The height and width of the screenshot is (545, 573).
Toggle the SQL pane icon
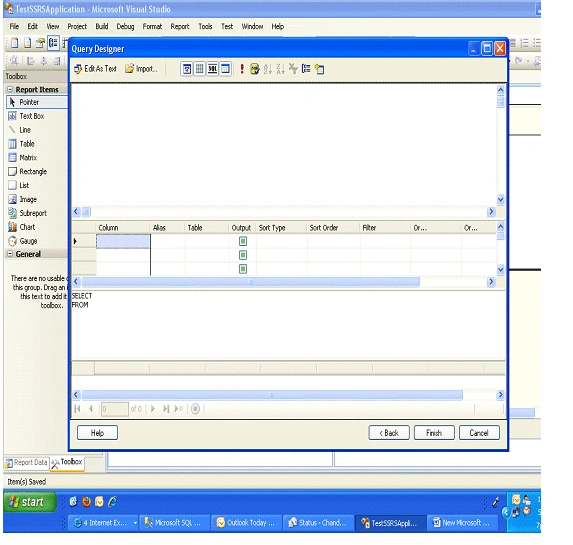click(x=212, y=69)
